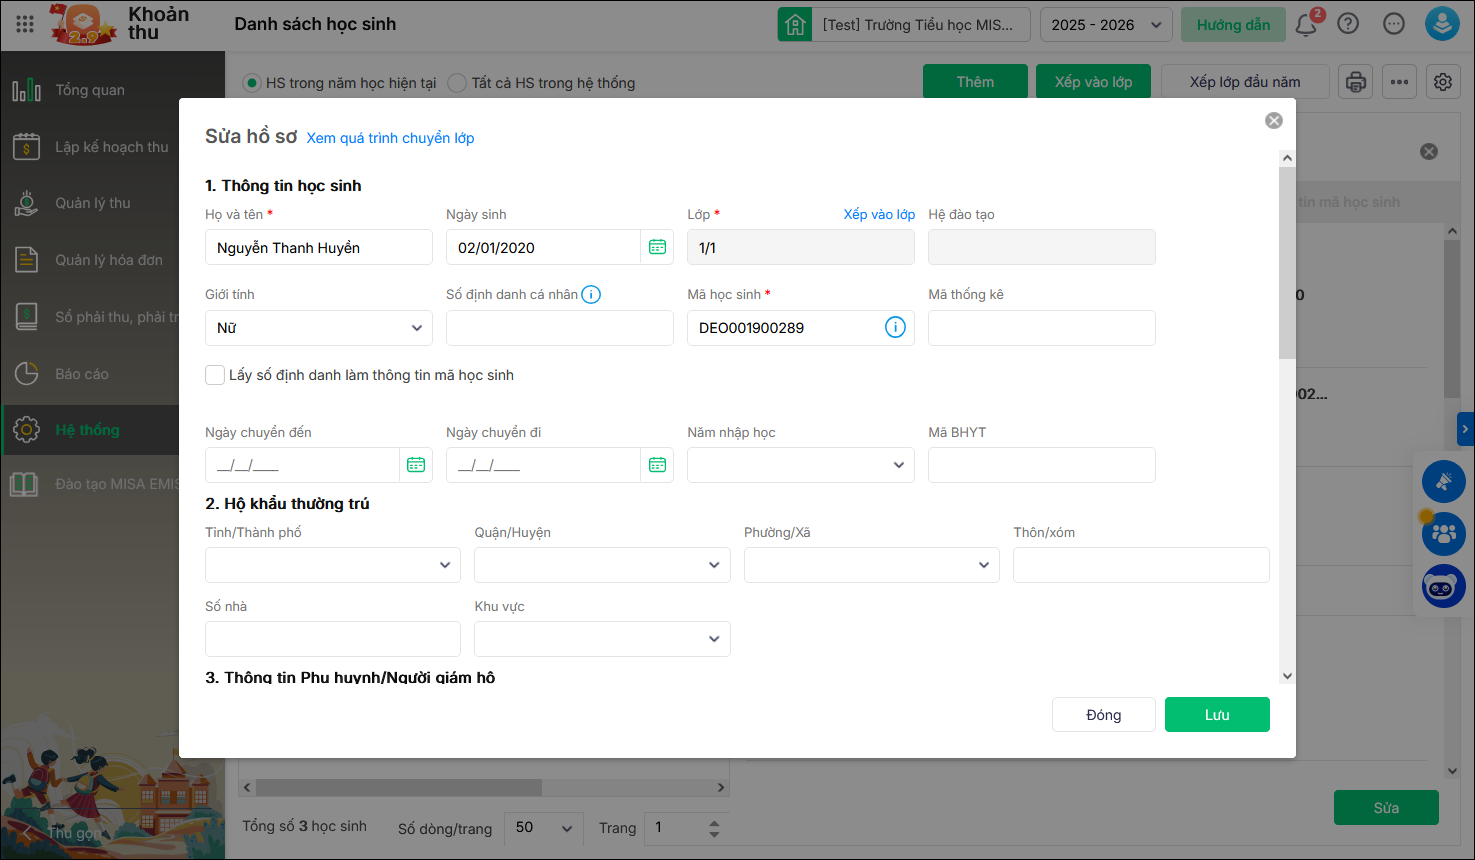Image resolution: width=1475 pixels, height=860 pixels.
Task: Open Quản lý thu in sidebar
Action: point(92,203)
